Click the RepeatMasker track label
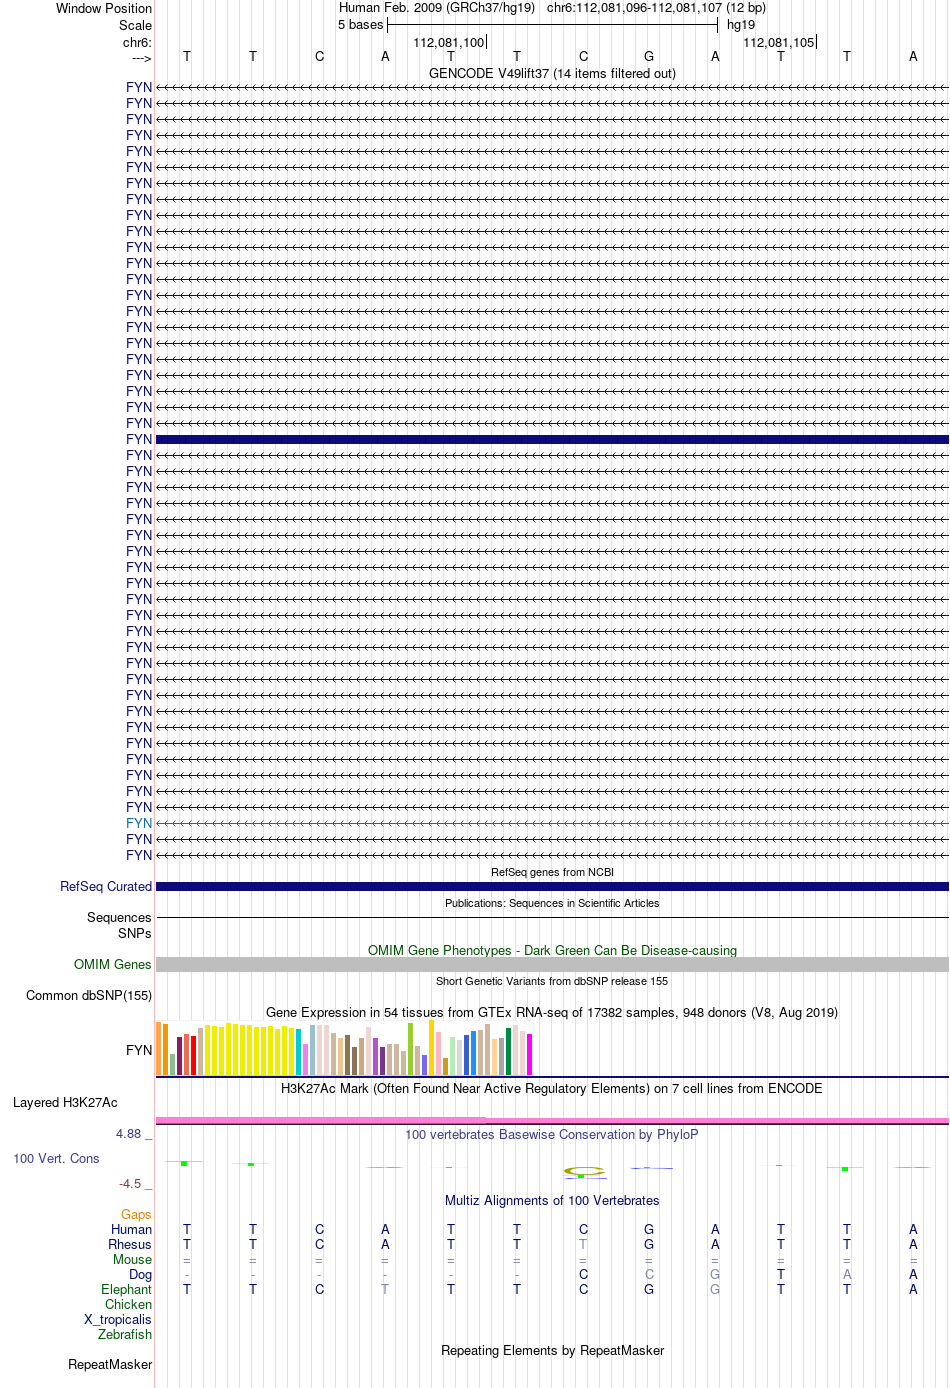The image size is (950, 1388). (x=110, y=1364)
